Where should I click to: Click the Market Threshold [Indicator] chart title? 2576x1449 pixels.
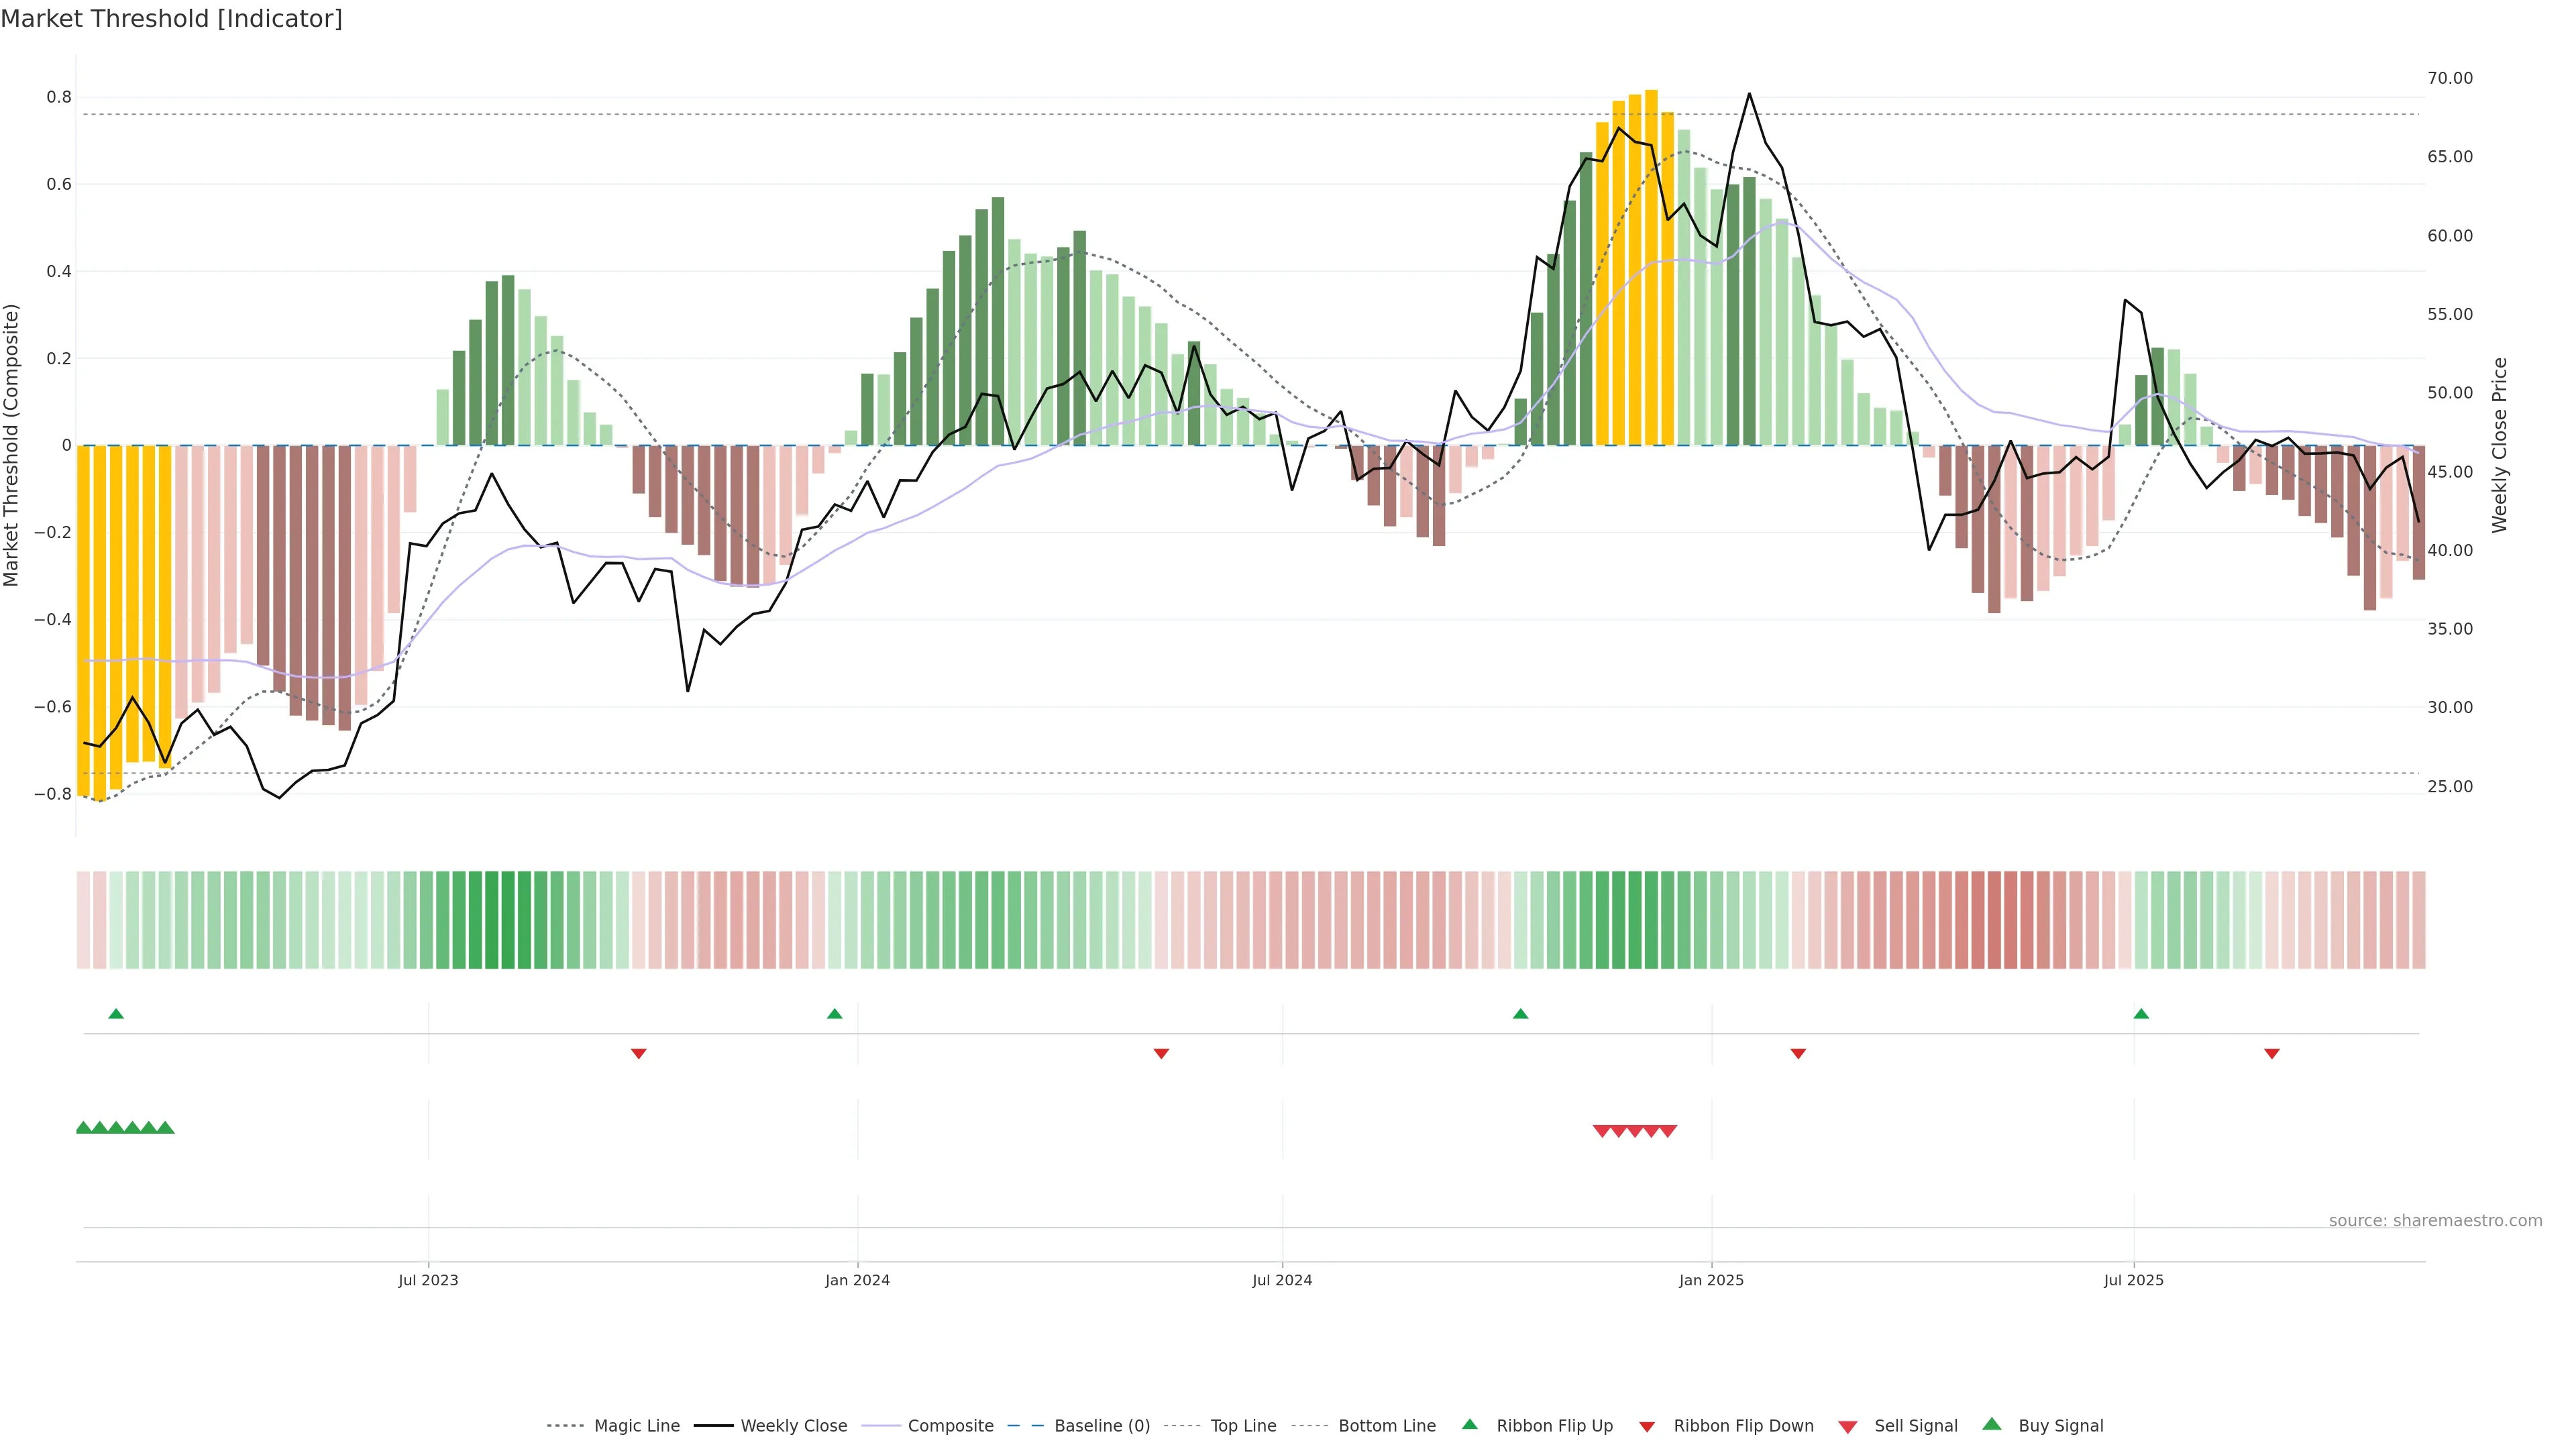[171, 19]
